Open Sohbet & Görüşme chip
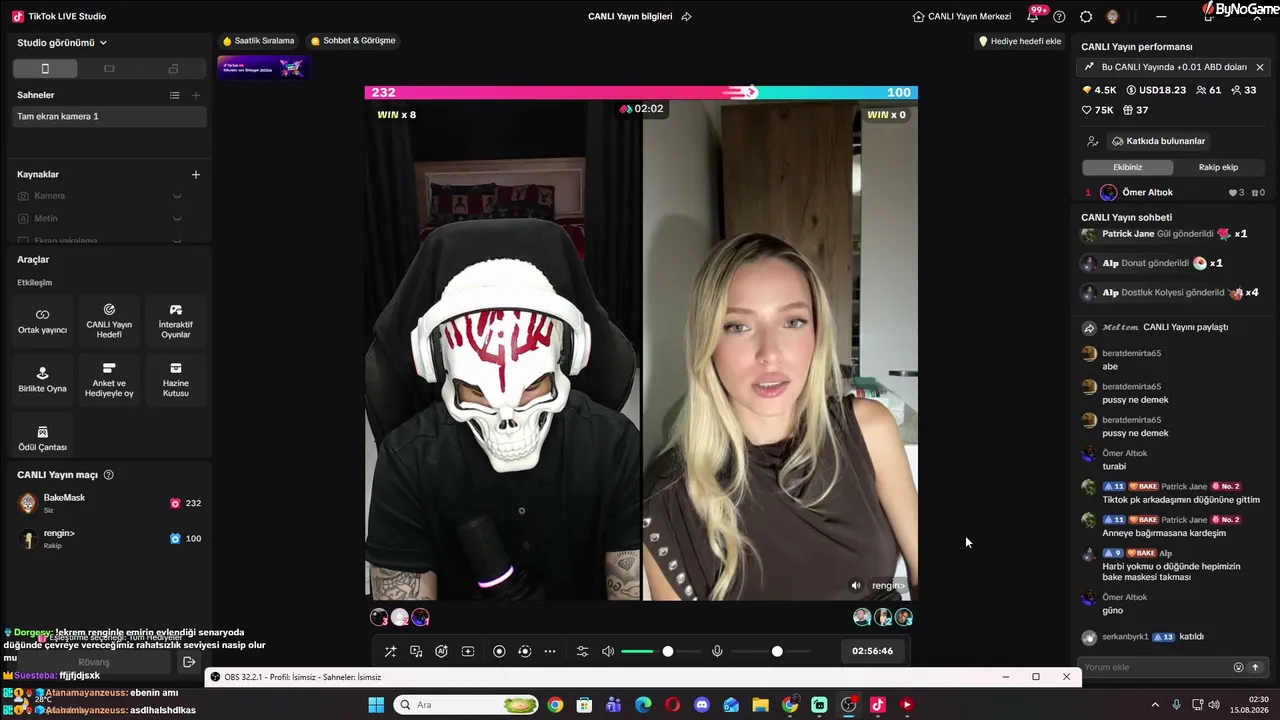The height and width of the screenshot is (720, 1280). (353, 41)
